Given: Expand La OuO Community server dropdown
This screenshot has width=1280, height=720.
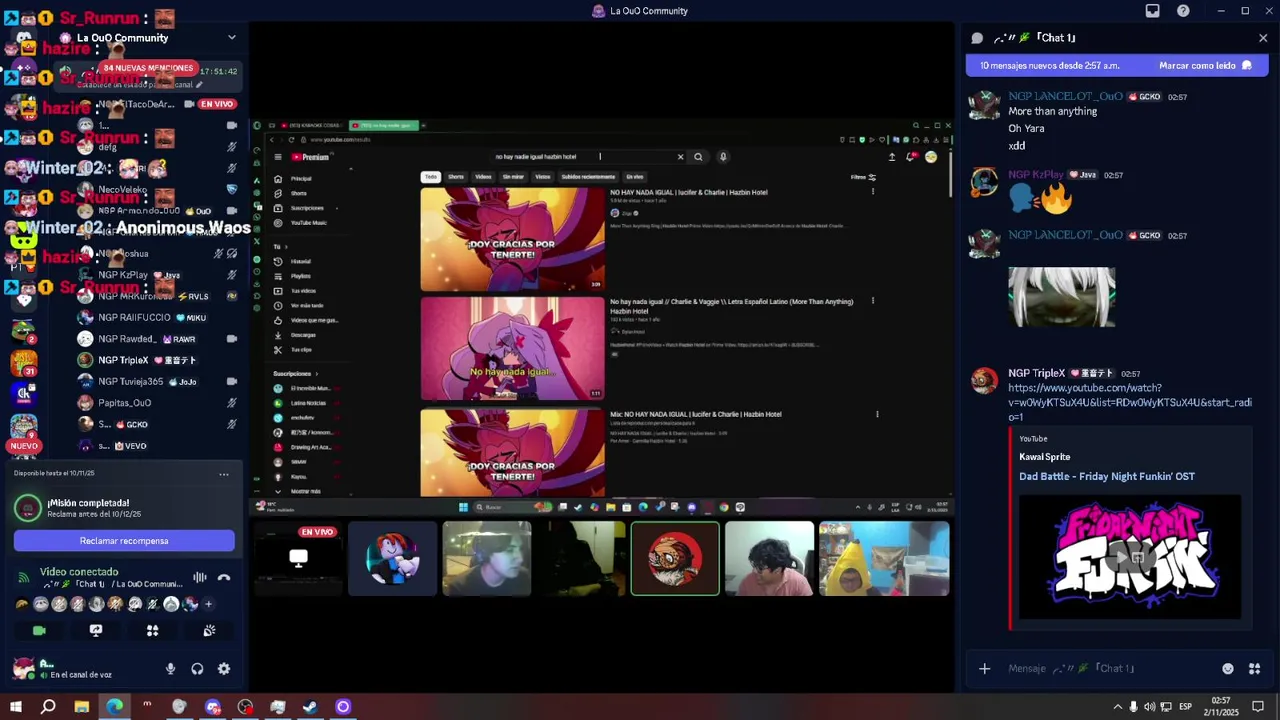Looking at the screenshot, I should pos(232,38).
